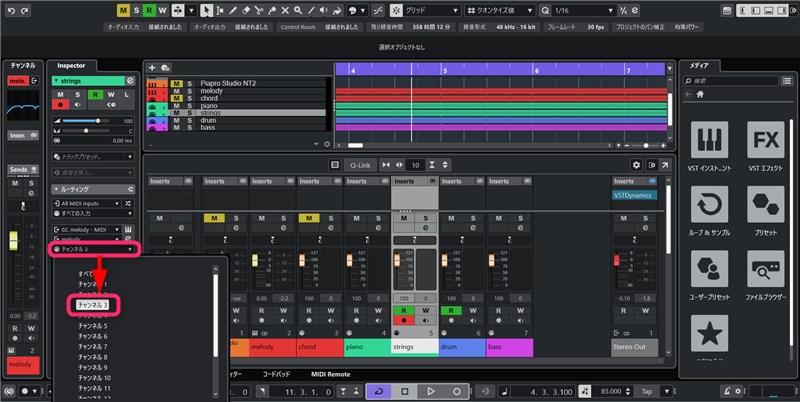Image resolution: width=800 pixels, height=402 pixels.
Task: Open the All MIDI Inputs dropdown
Action: pos(86,203)
